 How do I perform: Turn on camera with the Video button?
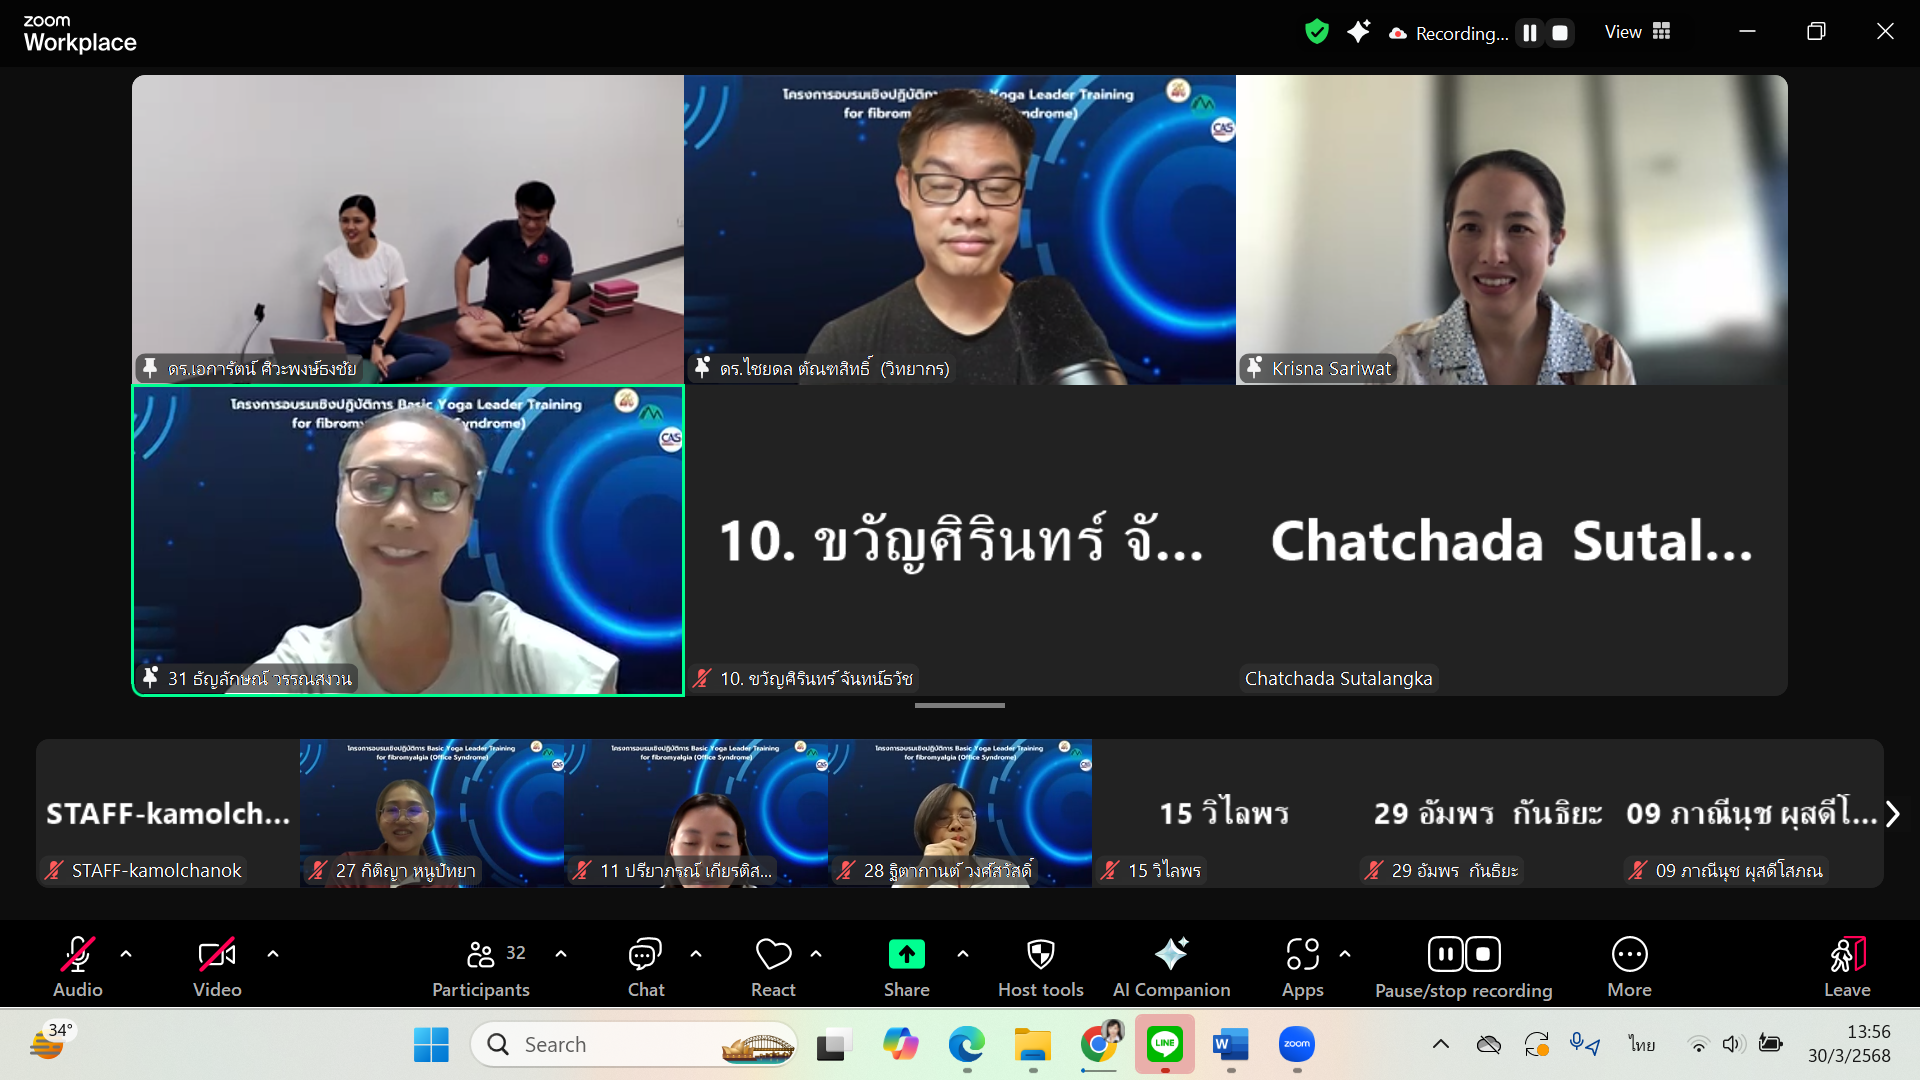tap(217, 955)
